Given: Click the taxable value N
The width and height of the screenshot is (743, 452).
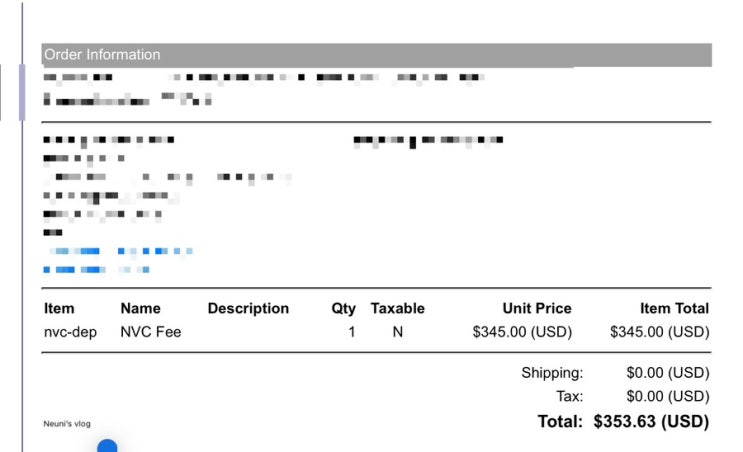Looking at the screenshot, I should tap(397, 332).
